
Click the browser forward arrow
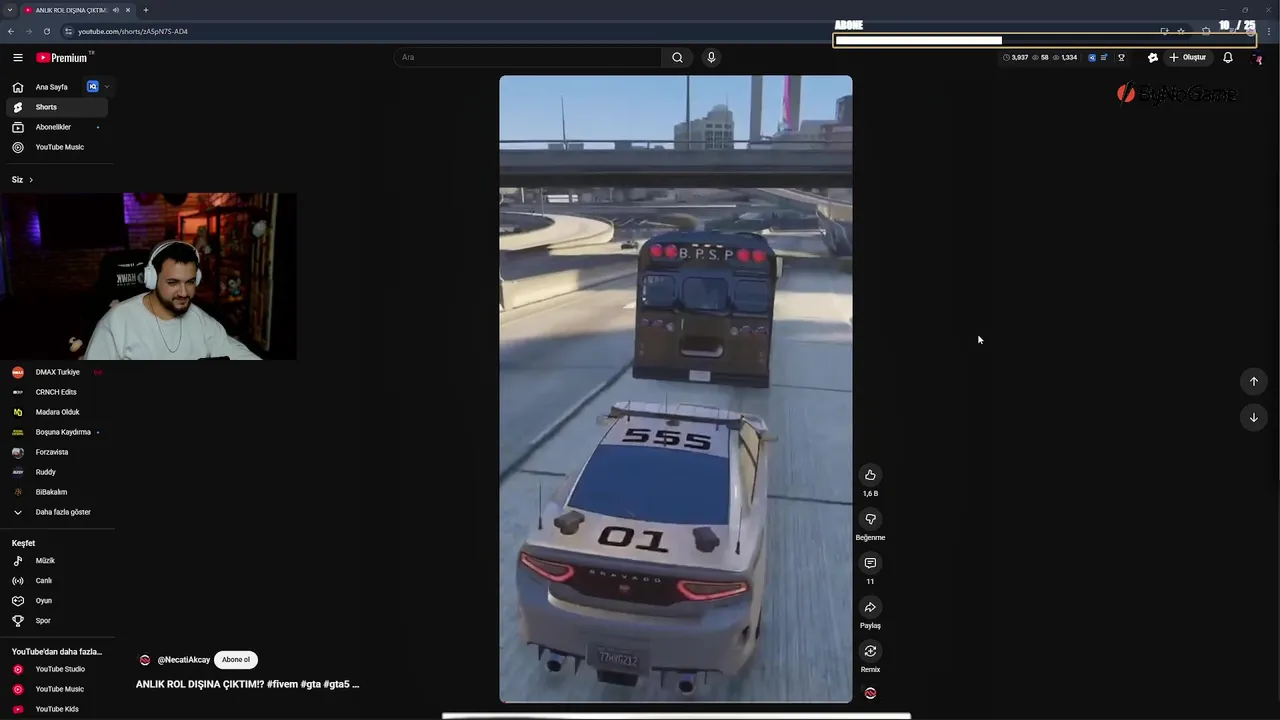[28, 31]
